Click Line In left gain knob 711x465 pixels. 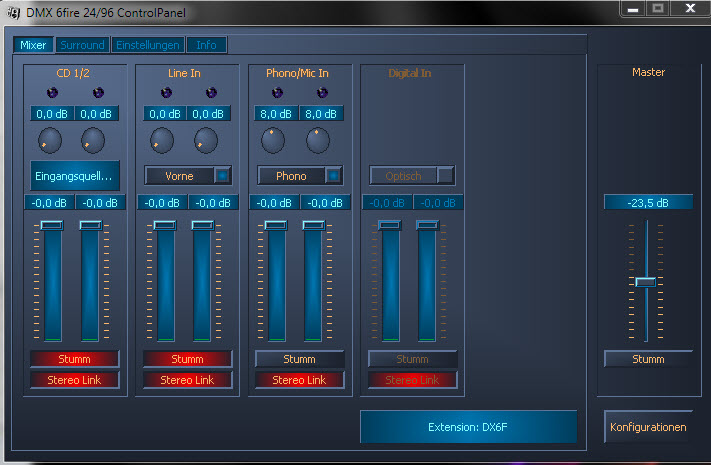coord(162,140)
